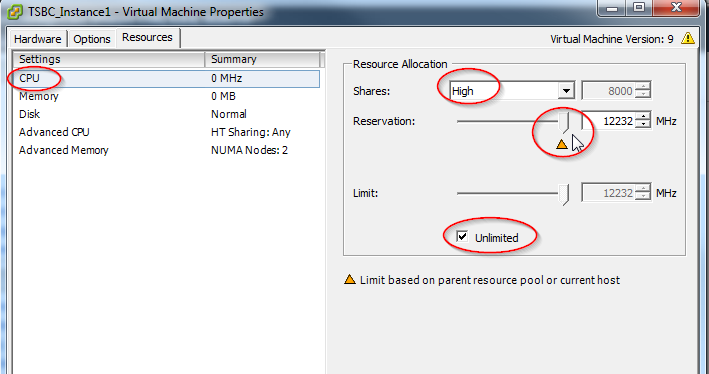The height and width of the screenshot is (374, 709).
Task: Click the '0 MHz' CPU summary value
Action: 227,78
